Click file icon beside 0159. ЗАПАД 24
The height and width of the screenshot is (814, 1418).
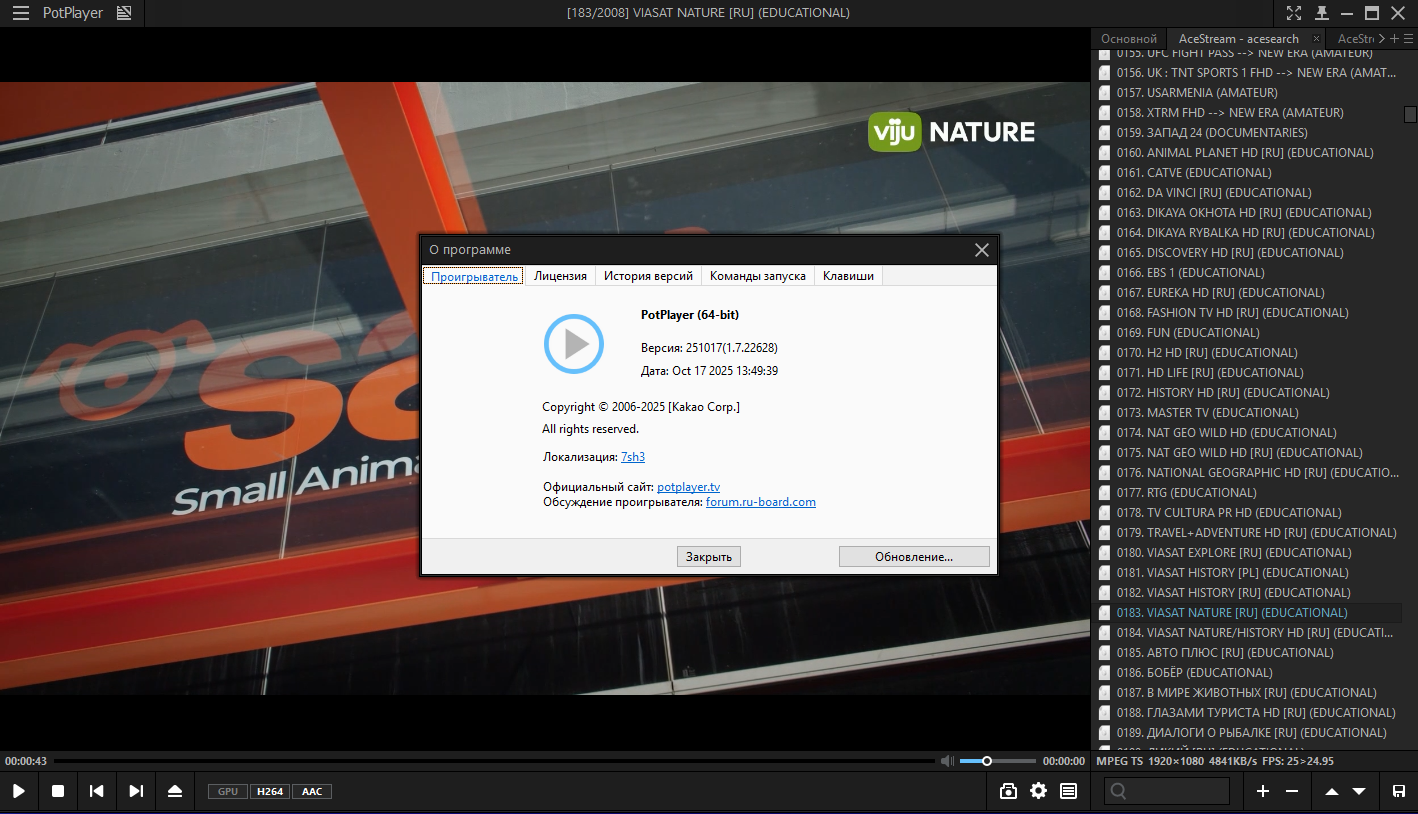pyautogui.click(x=1105, y=133)
